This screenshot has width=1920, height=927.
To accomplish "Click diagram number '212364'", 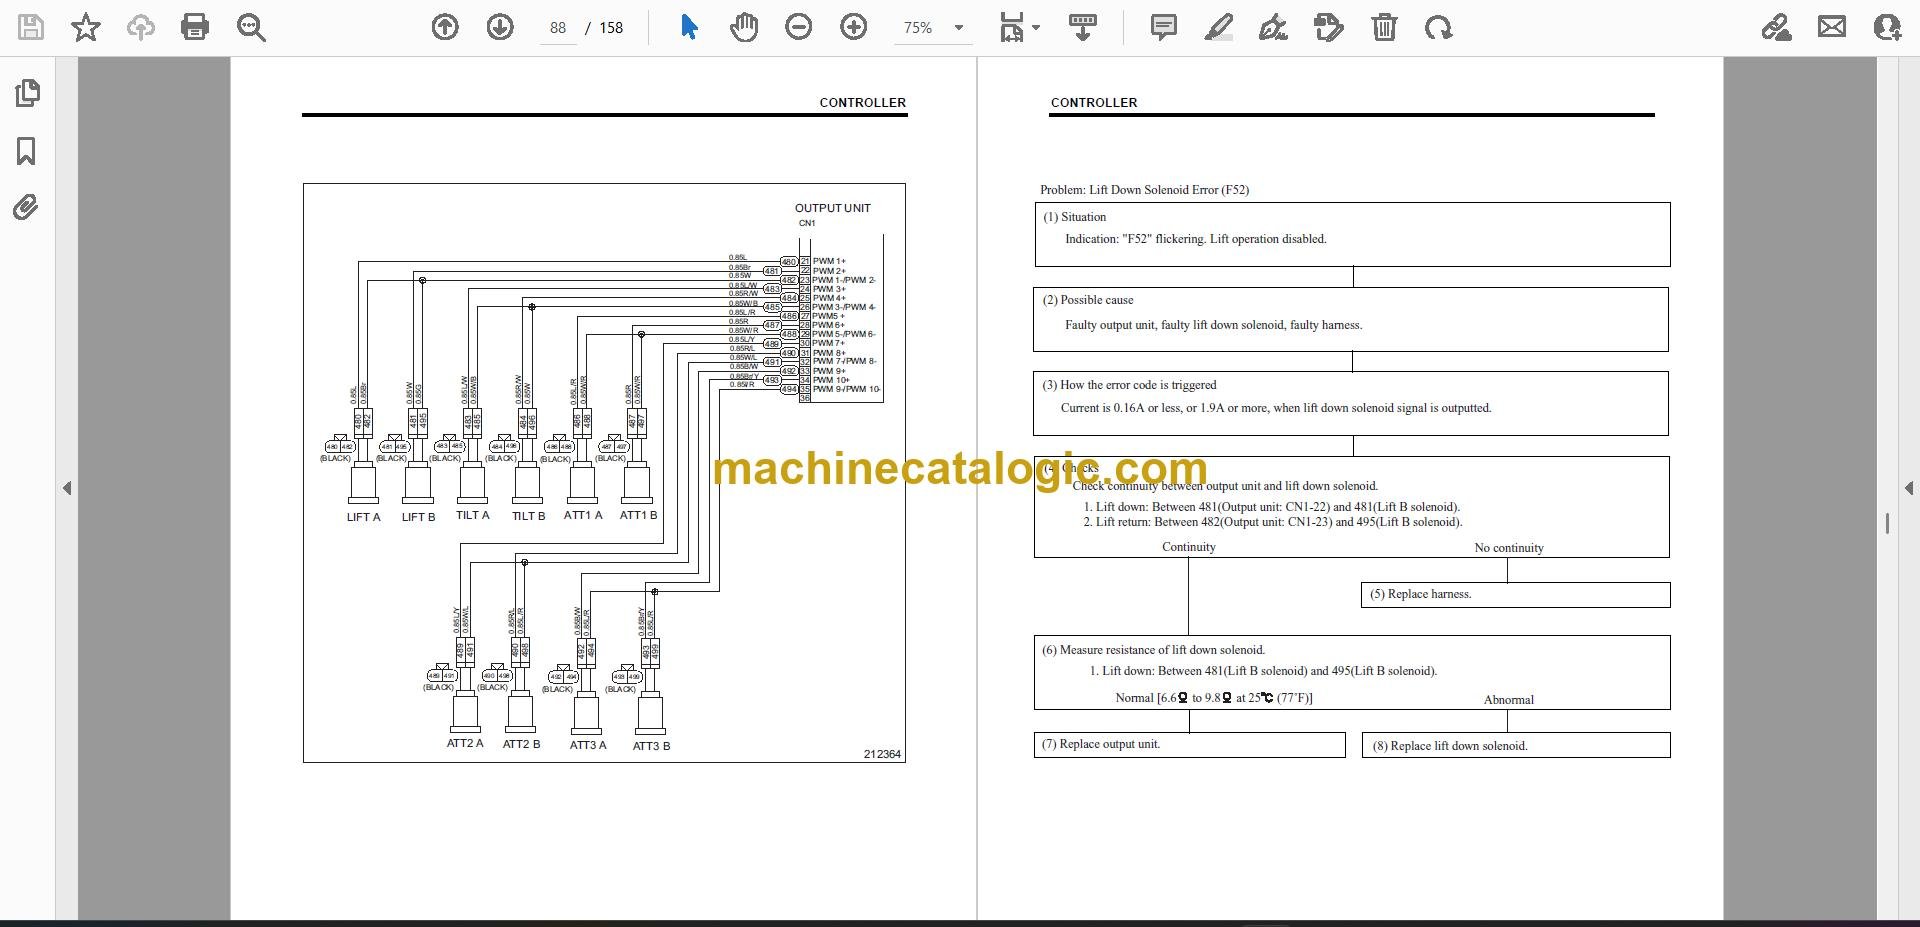I will click(882, 754).
